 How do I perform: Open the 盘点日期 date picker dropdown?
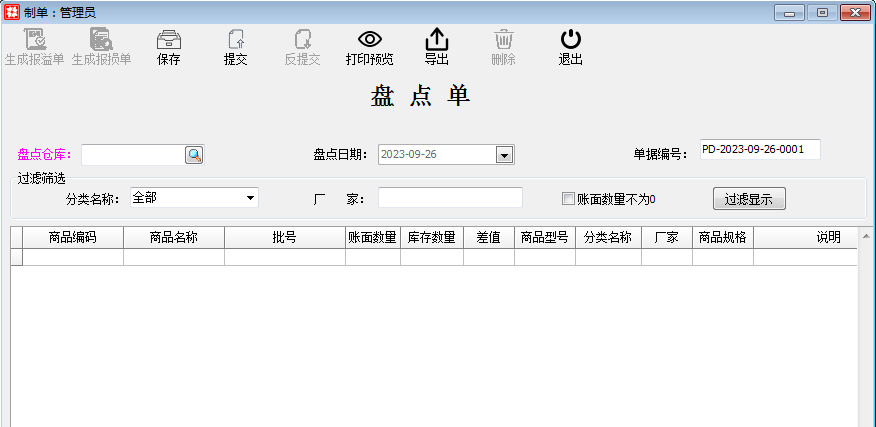coord(504,155)
